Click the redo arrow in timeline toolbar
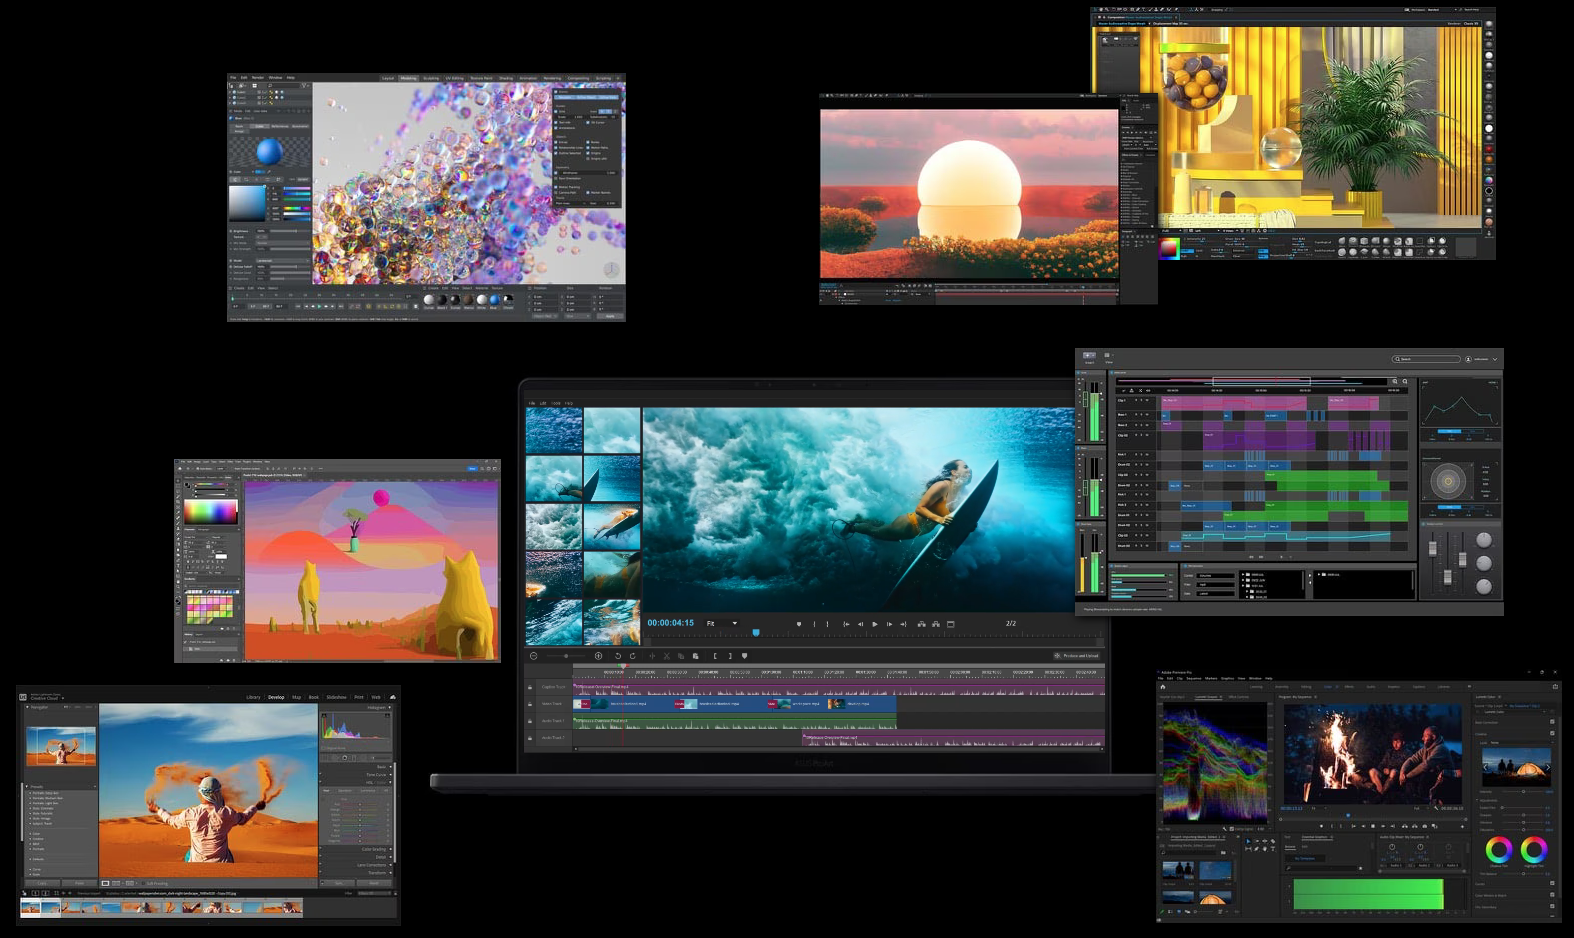1574x938 pixels. click(x=632, y=656)
